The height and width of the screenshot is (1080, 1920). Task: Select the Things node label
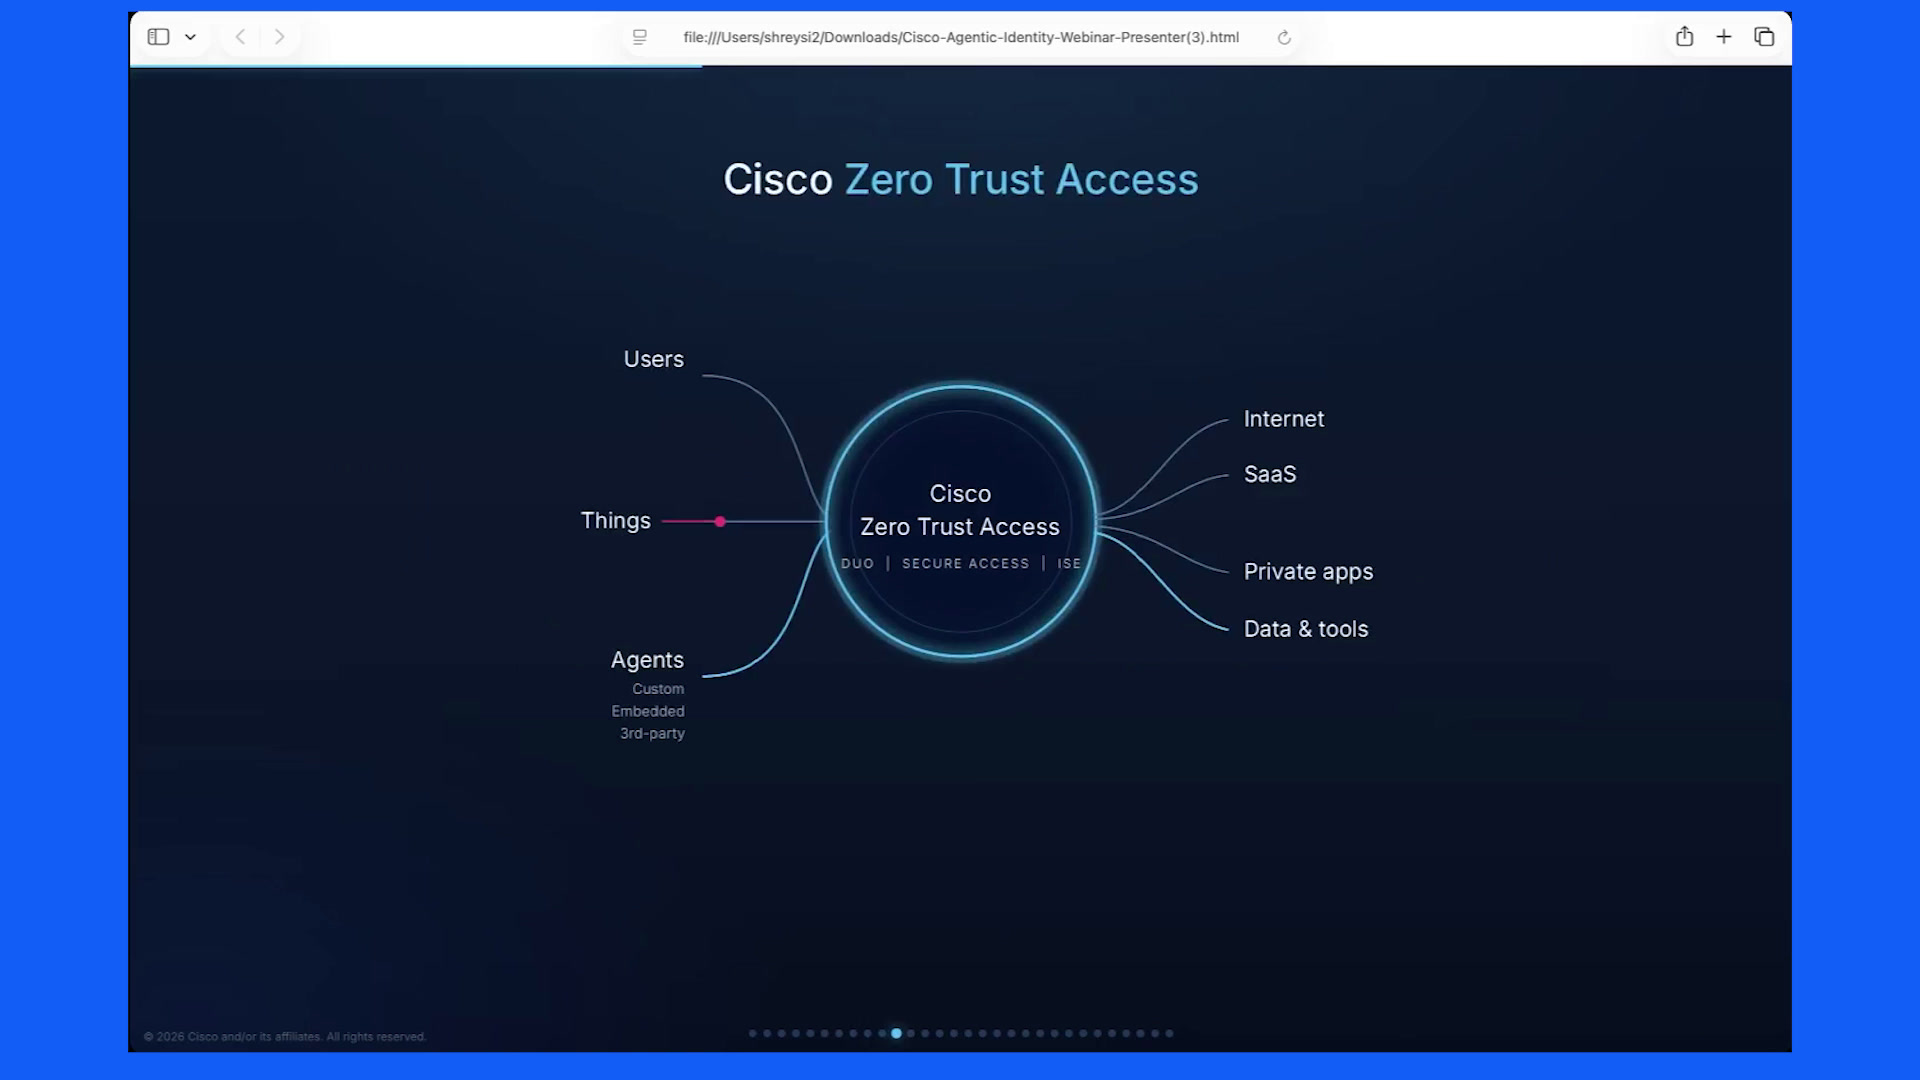(616, 521)
